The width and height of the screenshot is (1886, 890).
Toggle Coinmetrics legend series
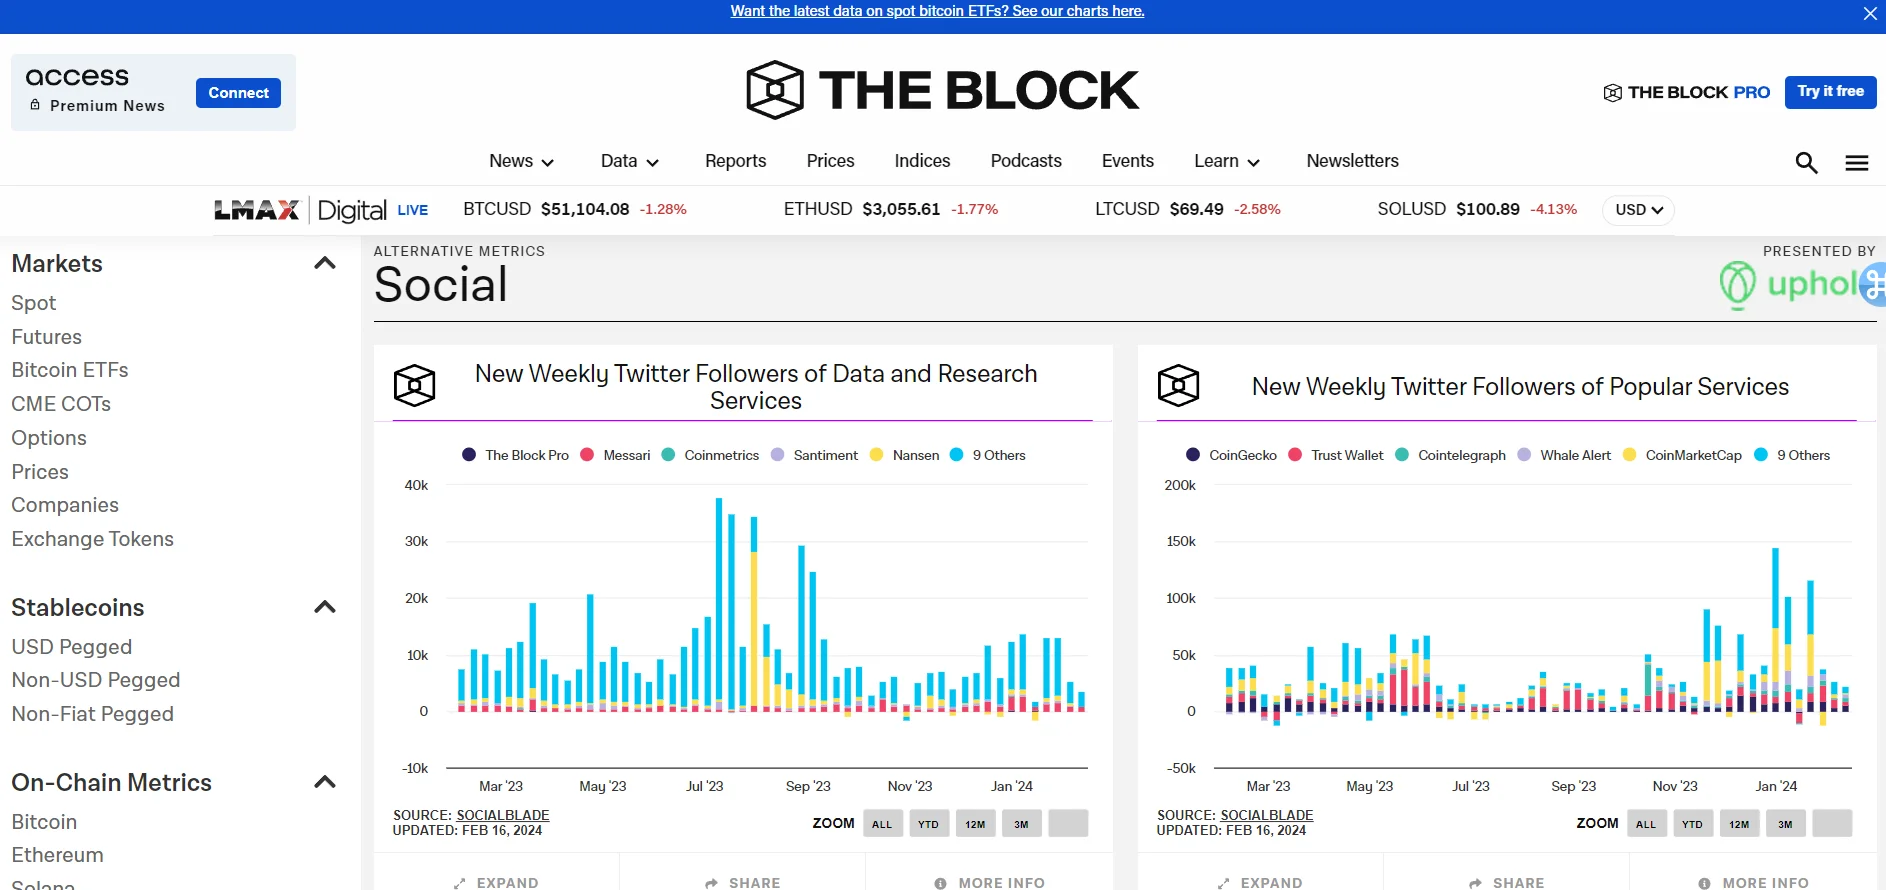[711, 455]
